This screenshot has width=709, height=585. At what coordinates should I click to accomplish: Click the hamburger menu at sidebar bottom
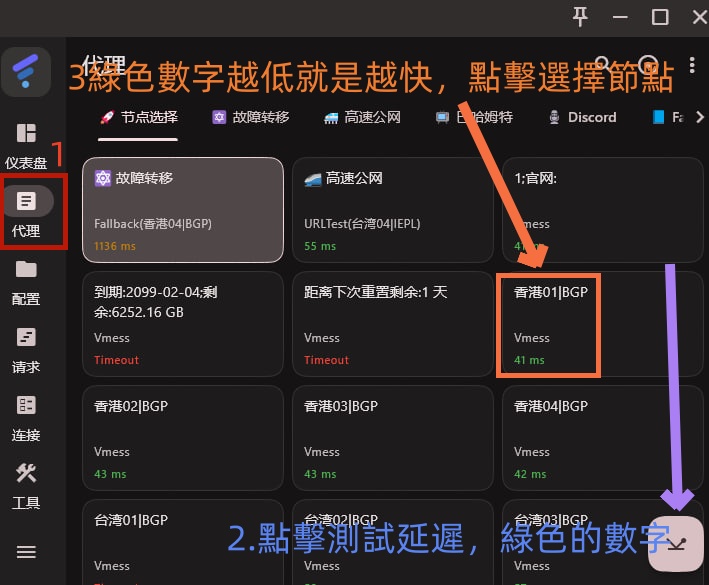[x=26, y=552]
